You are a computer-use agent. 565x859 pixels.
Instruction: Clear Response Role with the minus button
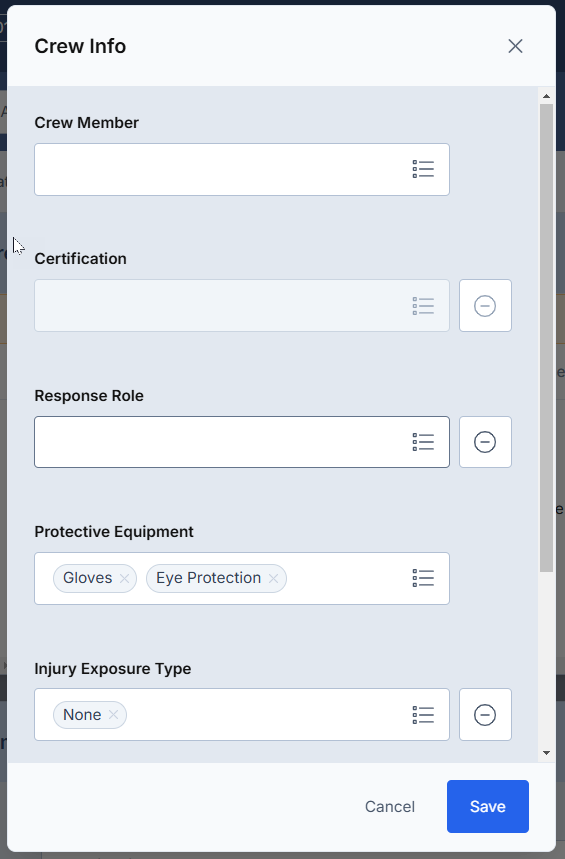485,442
